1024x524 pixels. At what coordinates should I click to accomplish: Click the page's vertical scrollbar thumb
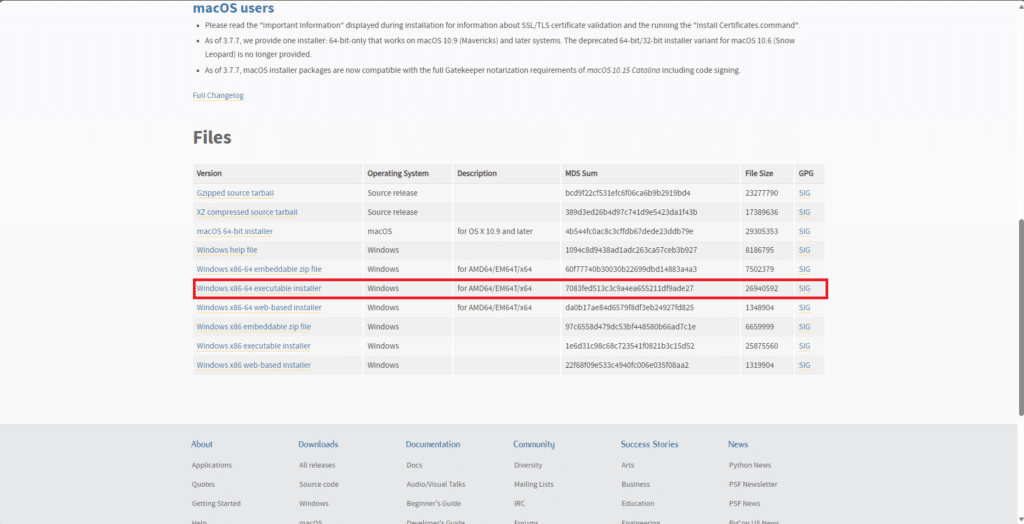pos(1021,317)
